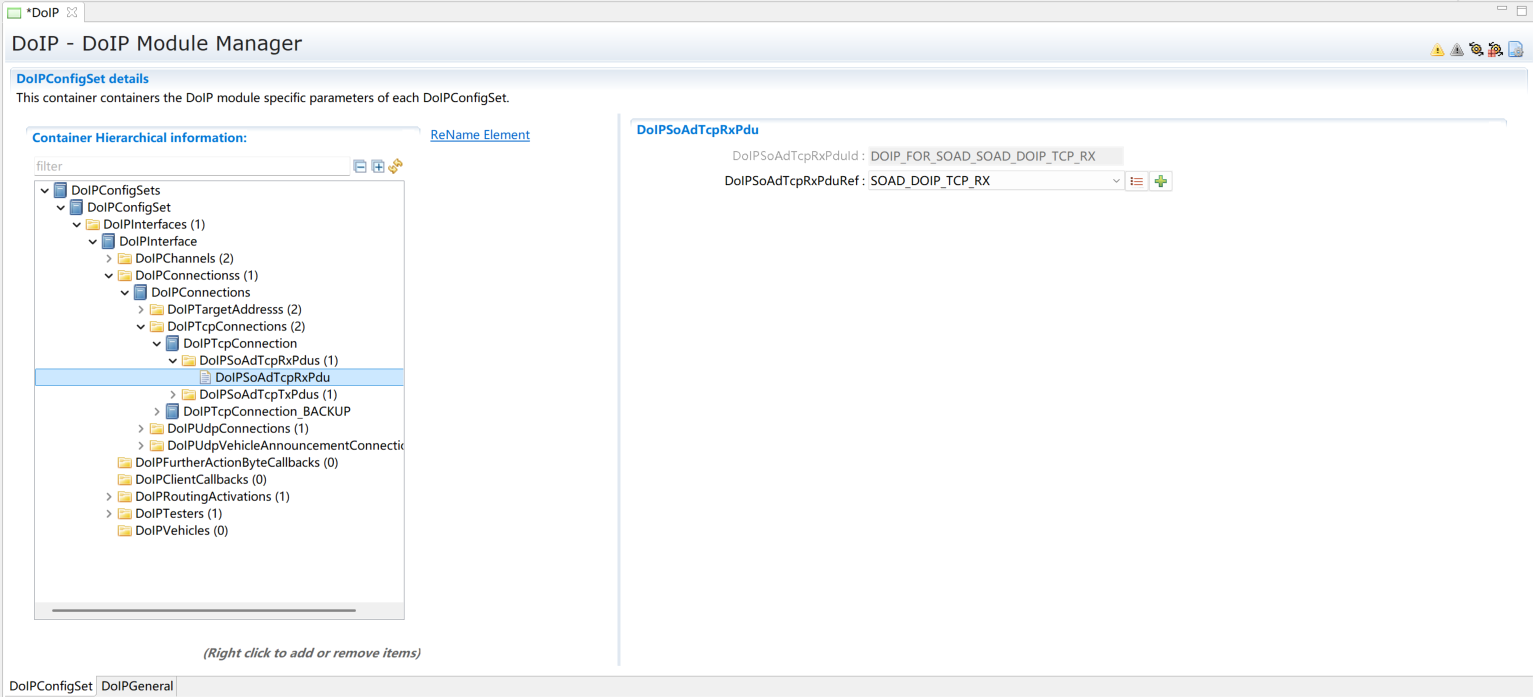The width and height of the screenshot is (1533, 697).
Task: Expand the DoIPChannels (2) folder
Action: (109, 259)
